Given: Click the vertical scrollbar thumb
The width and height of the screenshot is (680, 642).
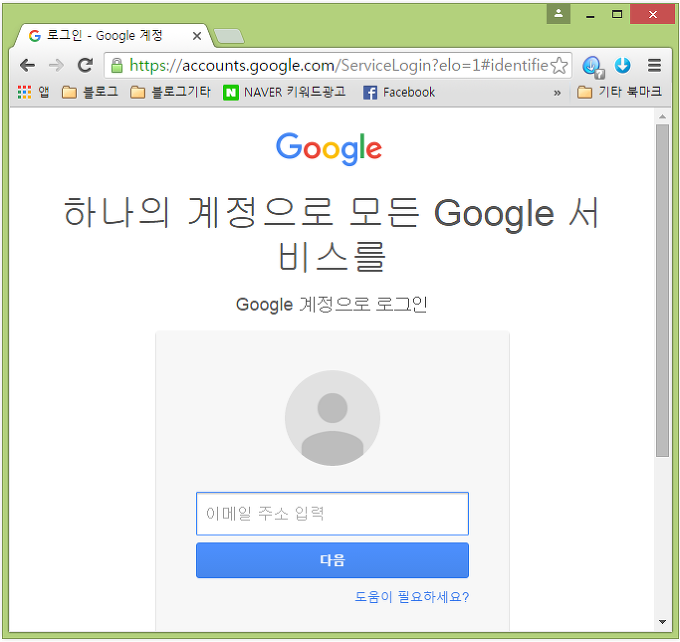Looking at the screenshot, I should point(662,290).
